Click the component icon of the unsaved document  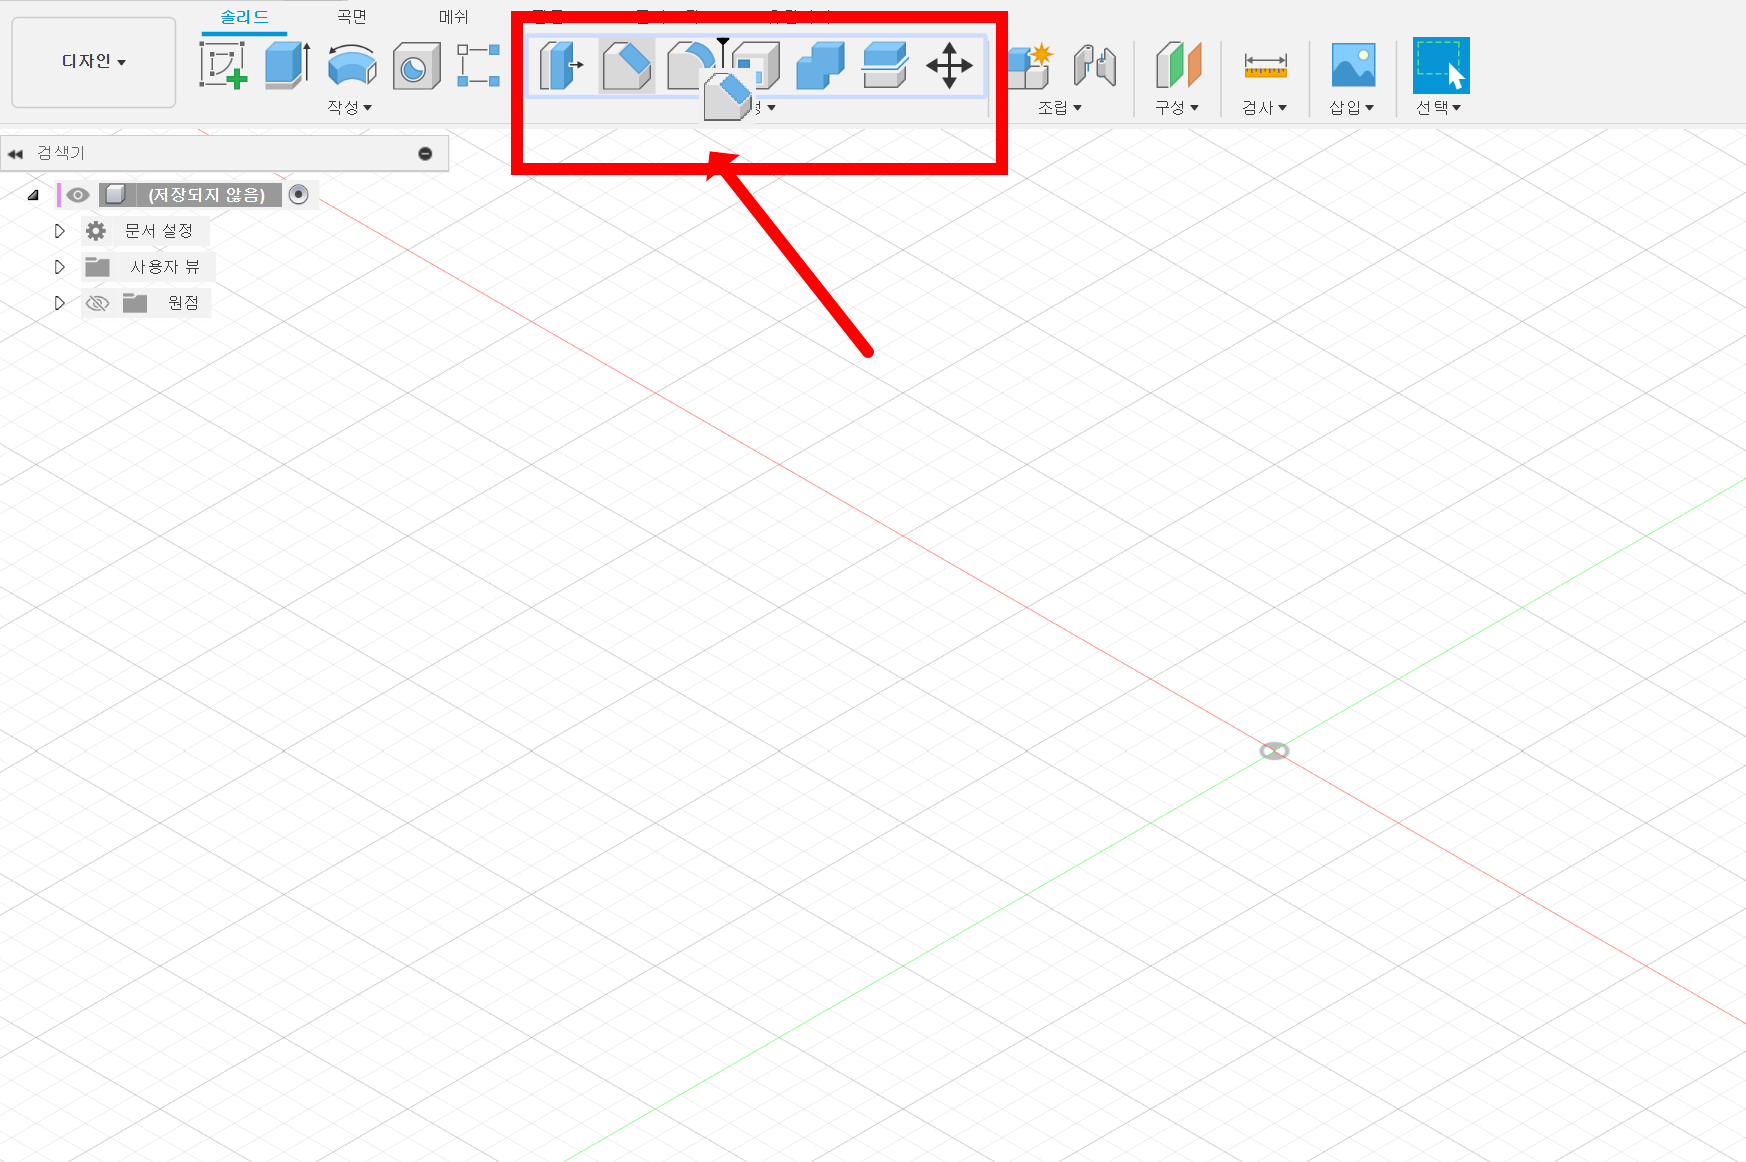(116, 194)
